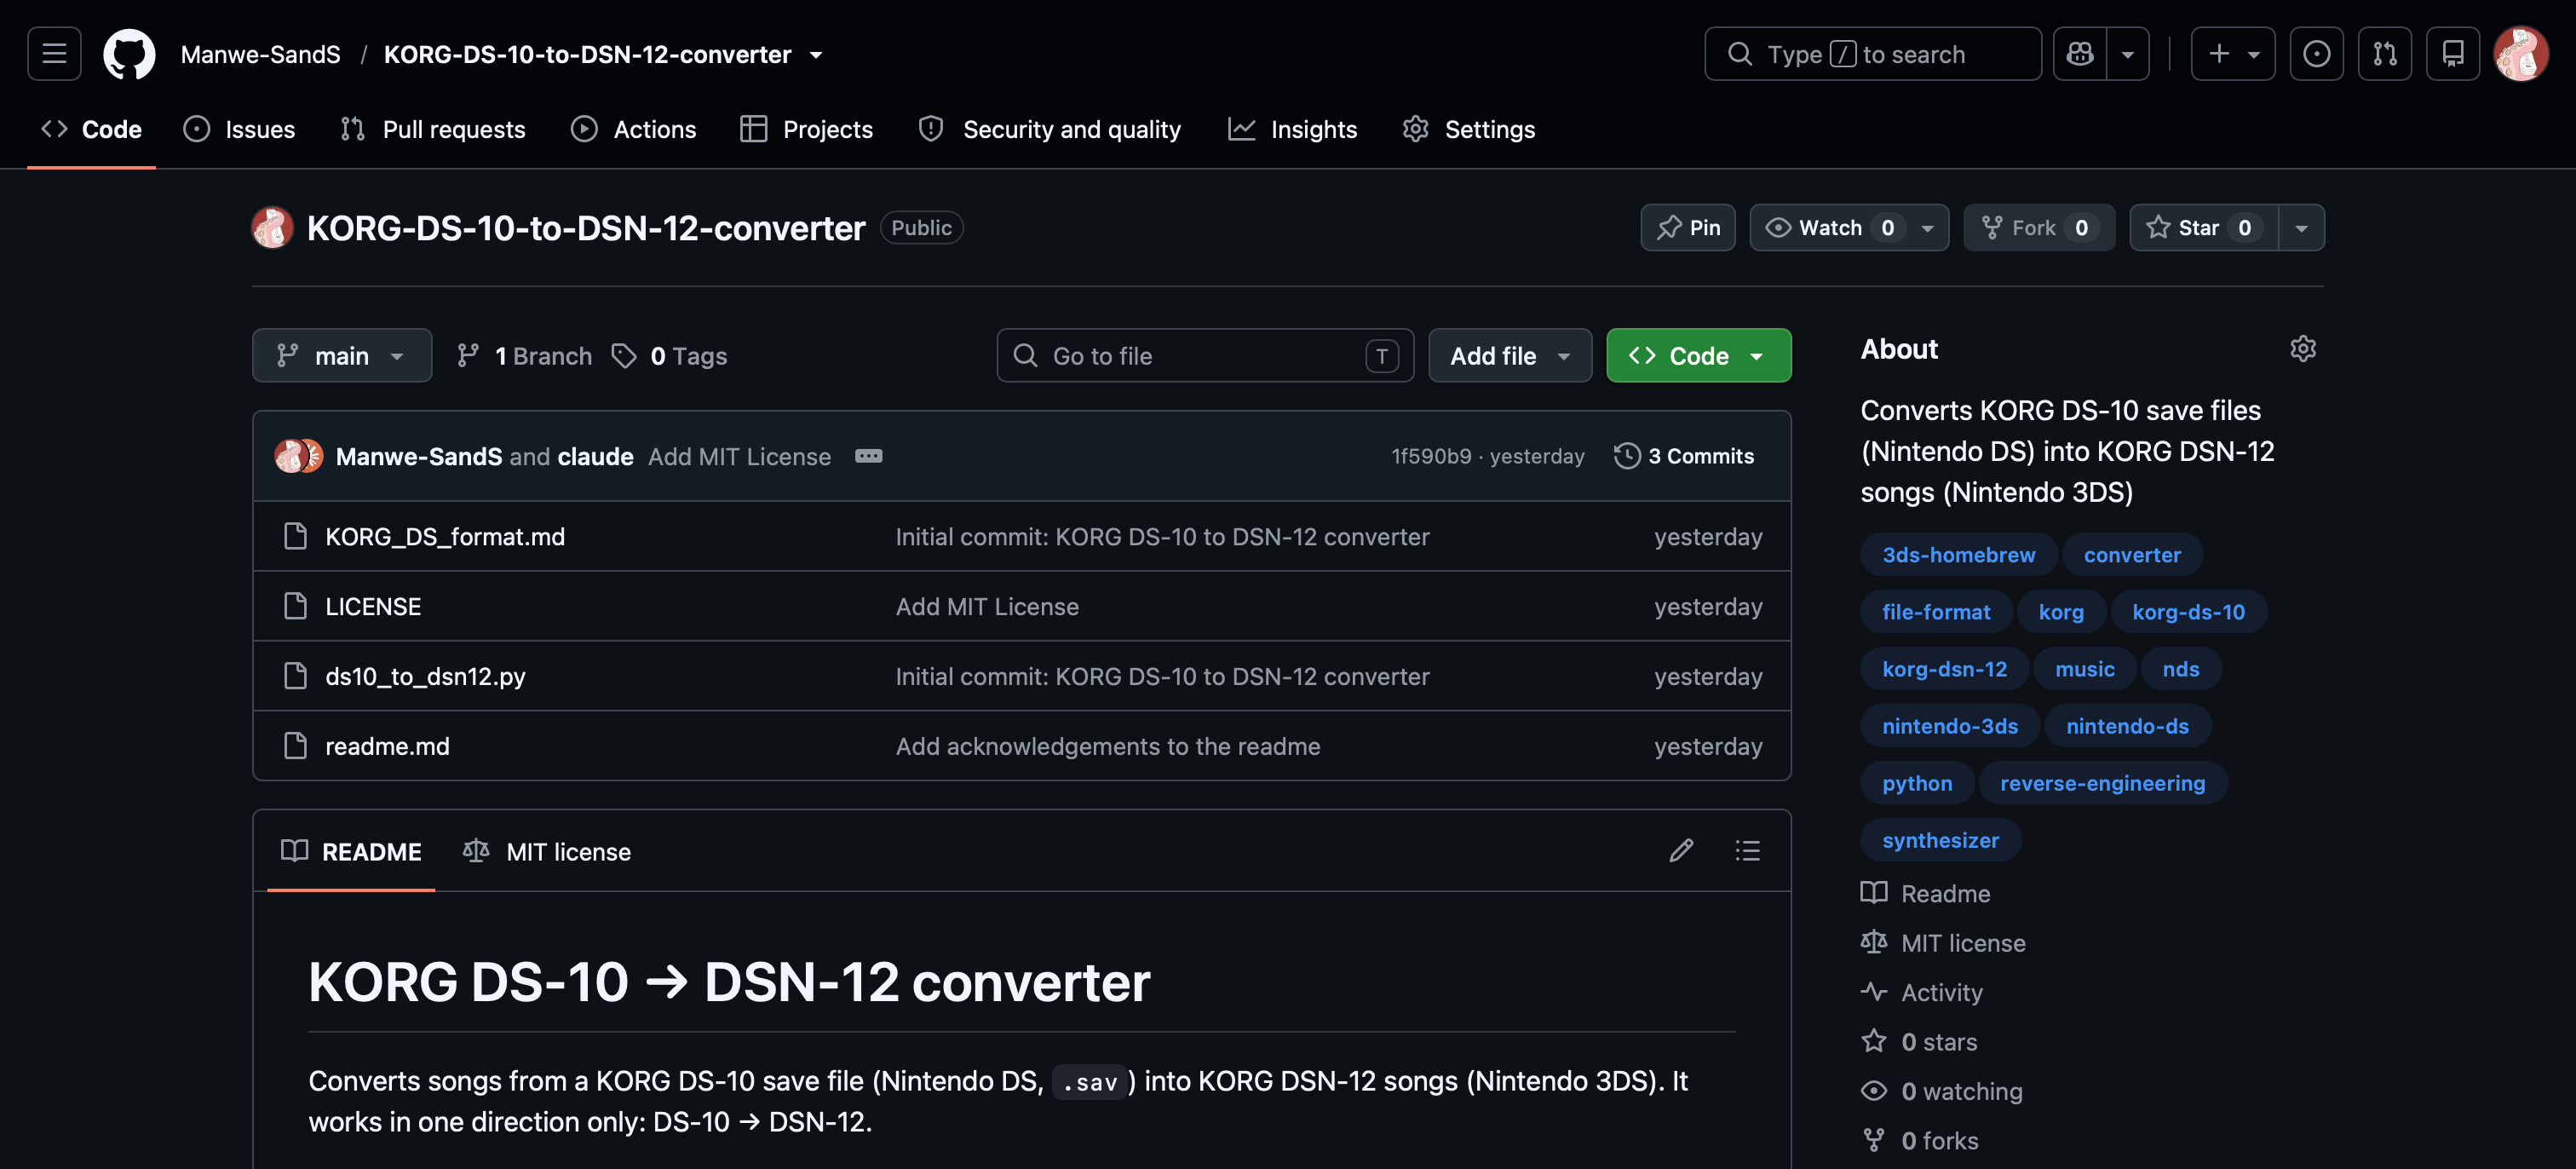
Task: Click claude co-author link in commit row
Action: click(595, 456)
